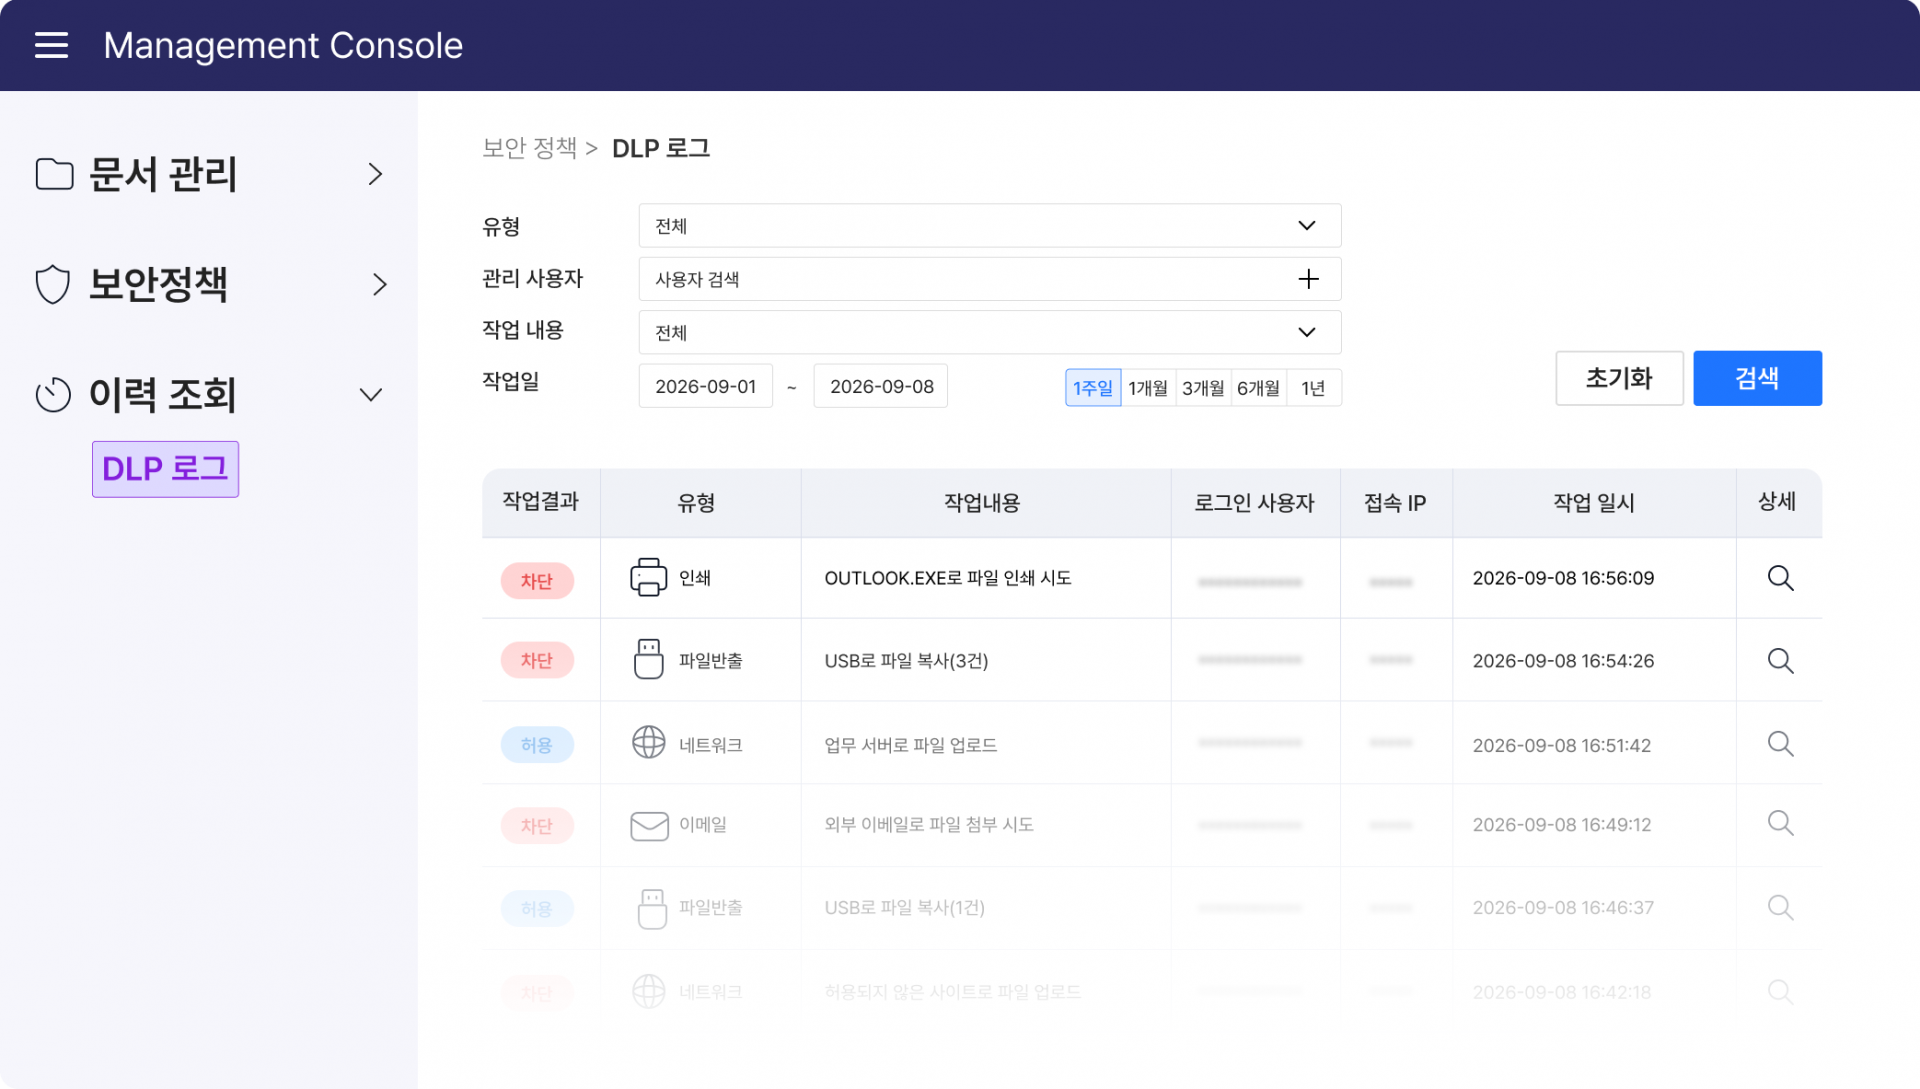Click USB icon in 16:46:37 row
The width and height of the screenshot is (1920, 1089).
tap(651, 908)
